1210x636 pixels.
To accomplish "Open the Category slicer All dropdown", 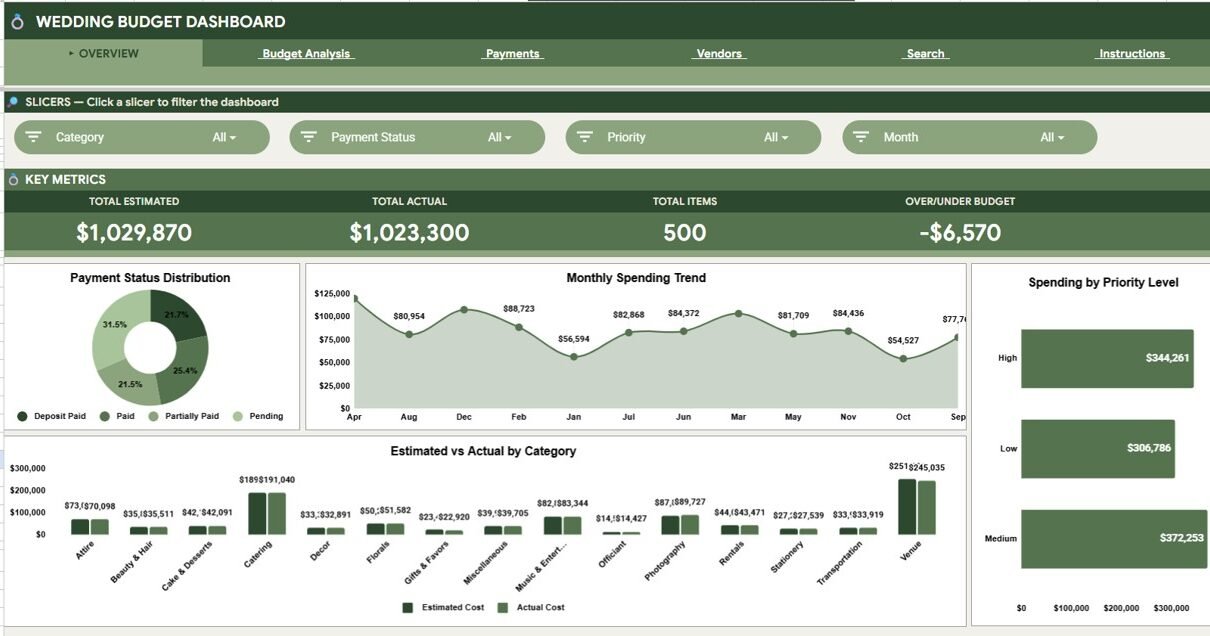I will 225,137.
